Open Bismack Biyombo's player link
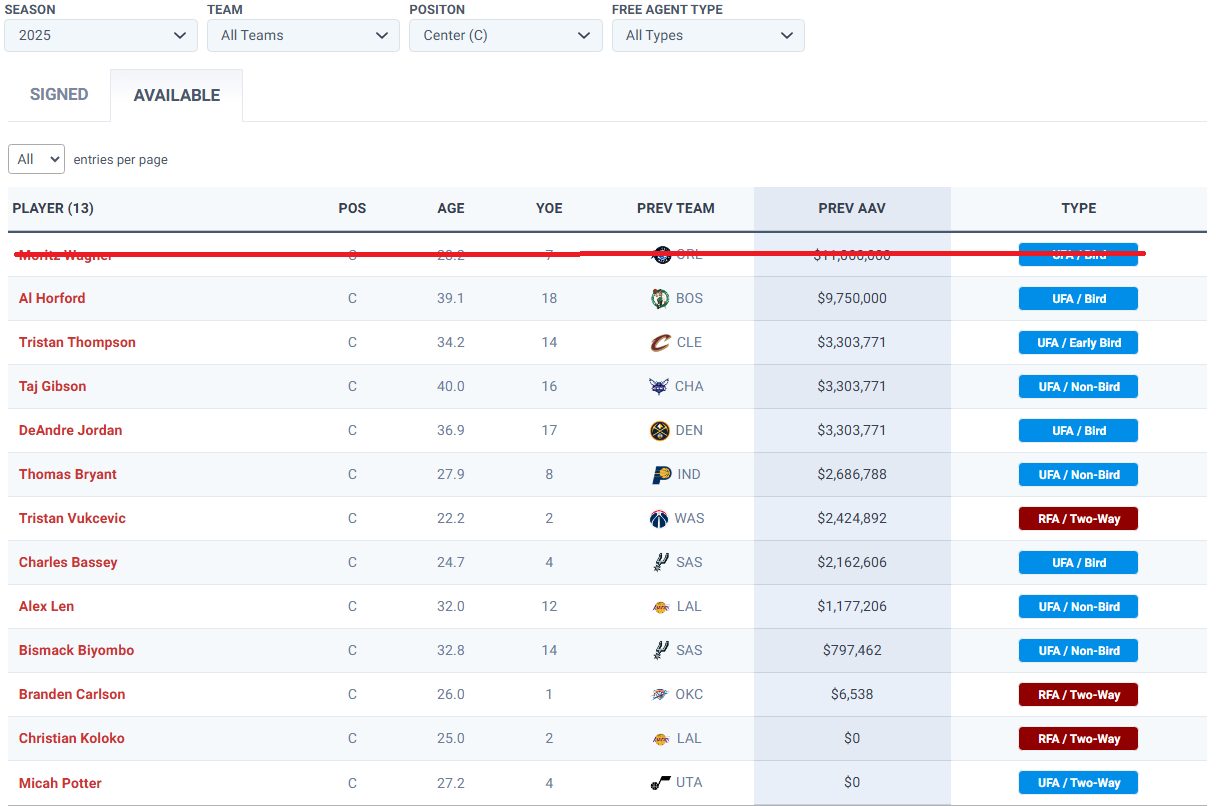1217x806 pixels. 77,650
